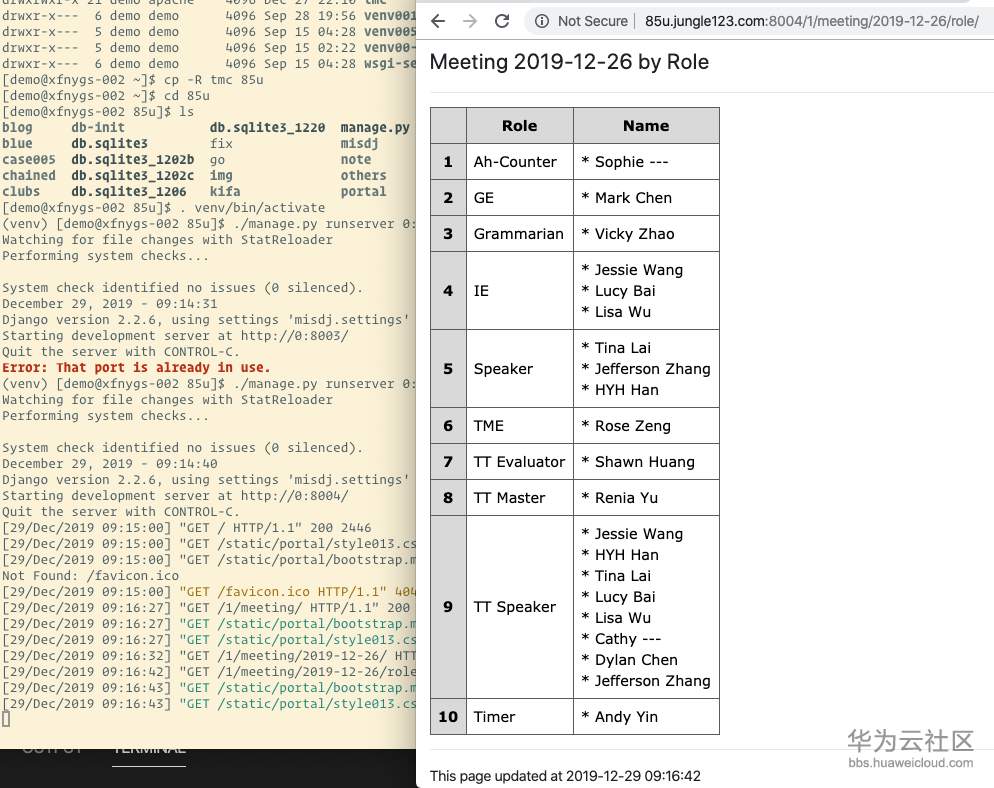The height and width of the screenshot is (788, 994).
Task: Select Tina Lai in the TT Speaker row
Action: [x=623, y=576]
